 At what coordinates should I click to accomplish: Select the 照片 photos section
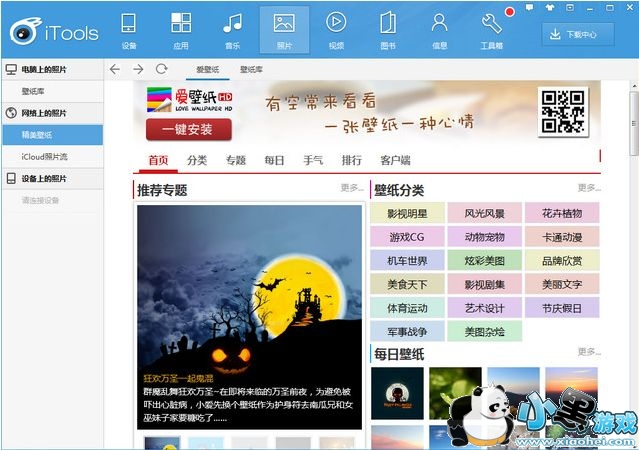[284, 31]
